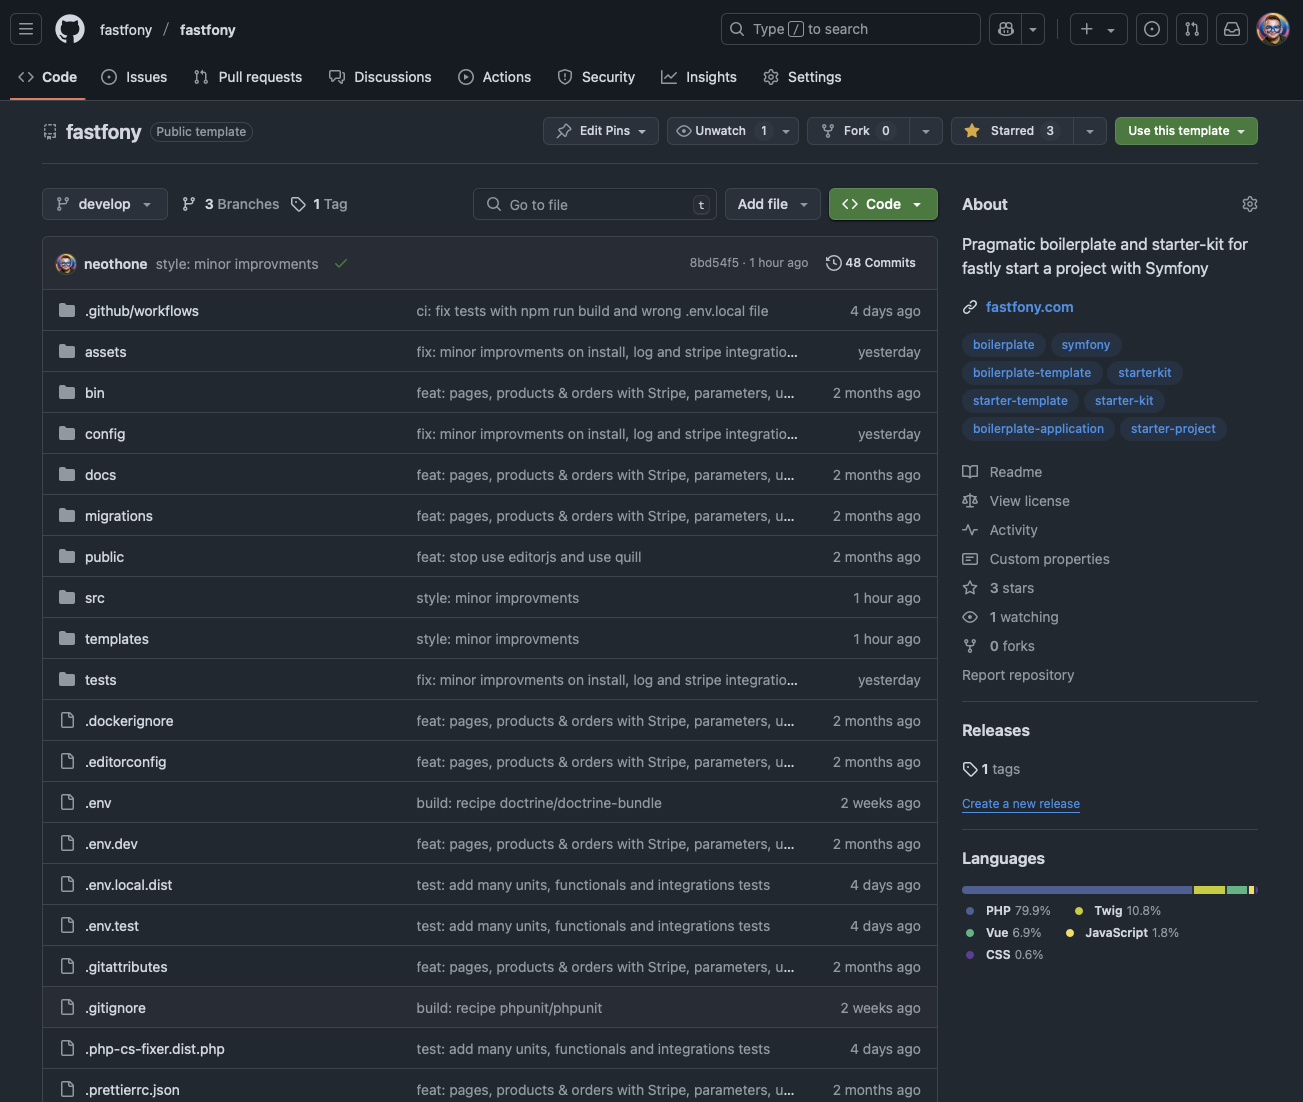
Task: Click the Fork button
Action: pos(857,131)
